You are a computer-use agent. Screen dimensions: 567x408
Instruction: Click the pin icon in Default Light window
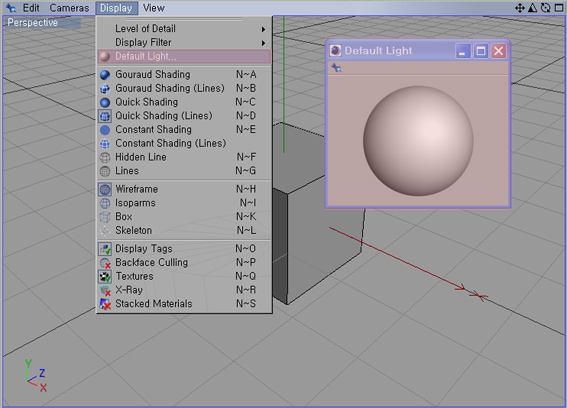click(x=337, y=68)
